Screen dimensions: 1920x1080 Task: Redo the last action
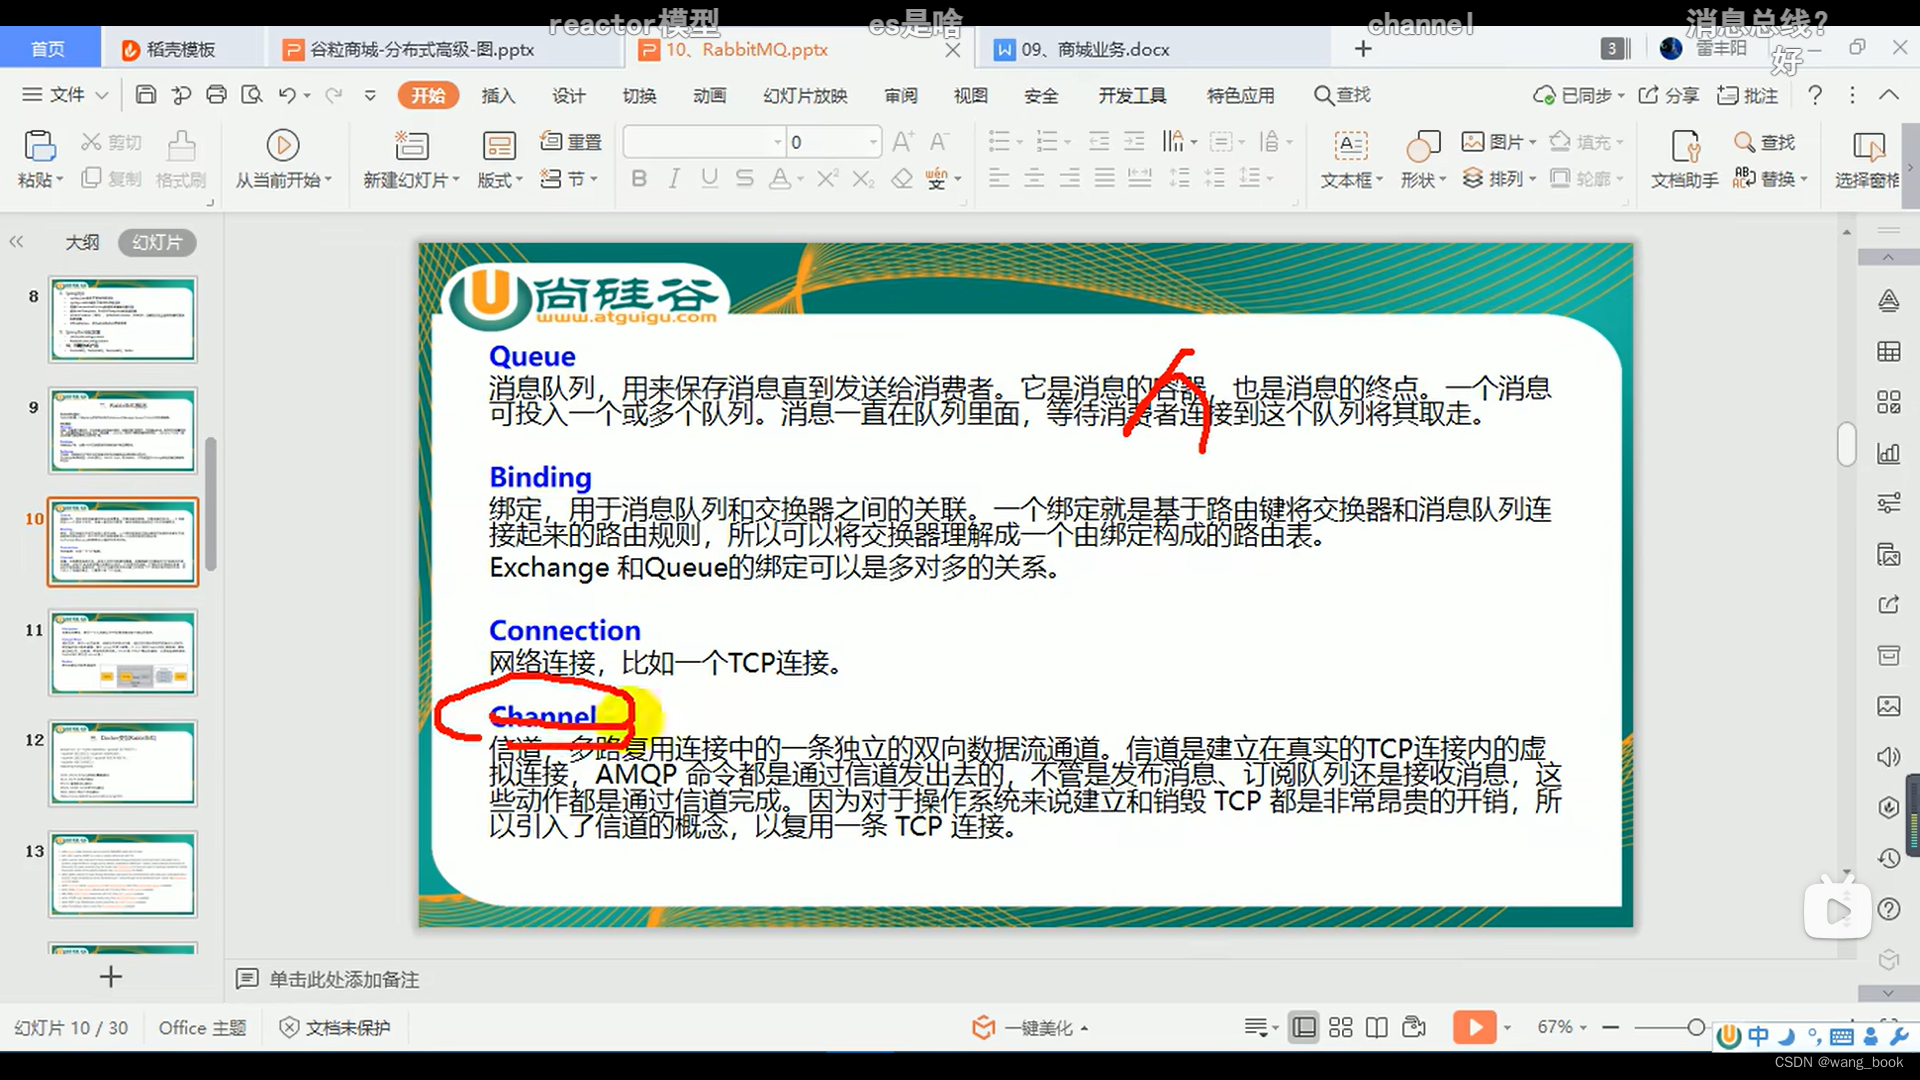[x=334, y=95]
